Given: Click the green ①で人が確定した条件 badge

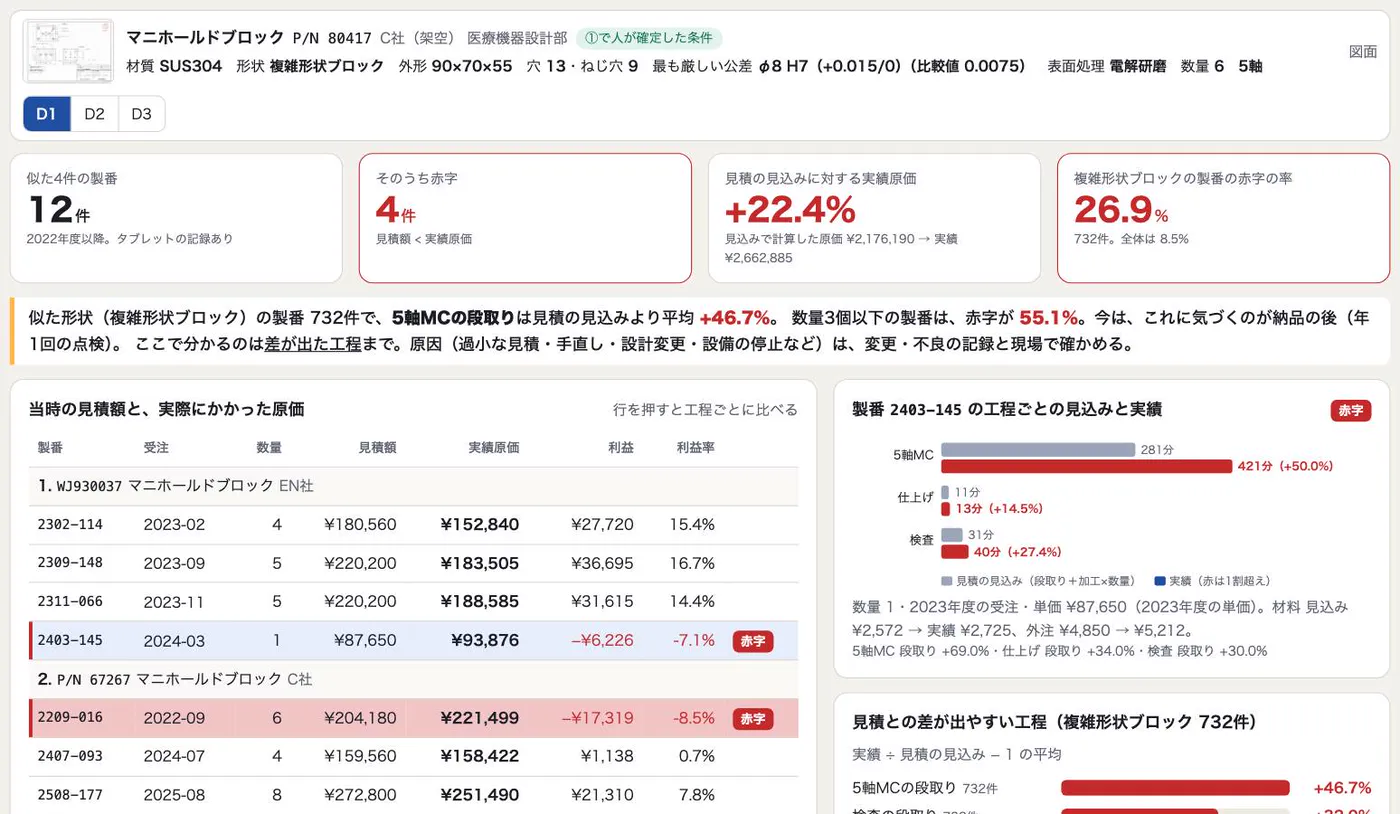Looking at the screenshot, I should click(x=649, y=38).
